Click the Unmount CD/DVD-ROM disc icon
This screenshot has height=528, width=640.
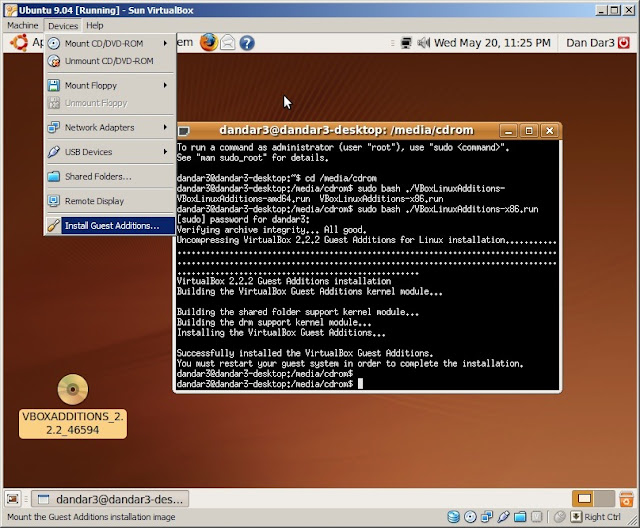tap(53, 61)
